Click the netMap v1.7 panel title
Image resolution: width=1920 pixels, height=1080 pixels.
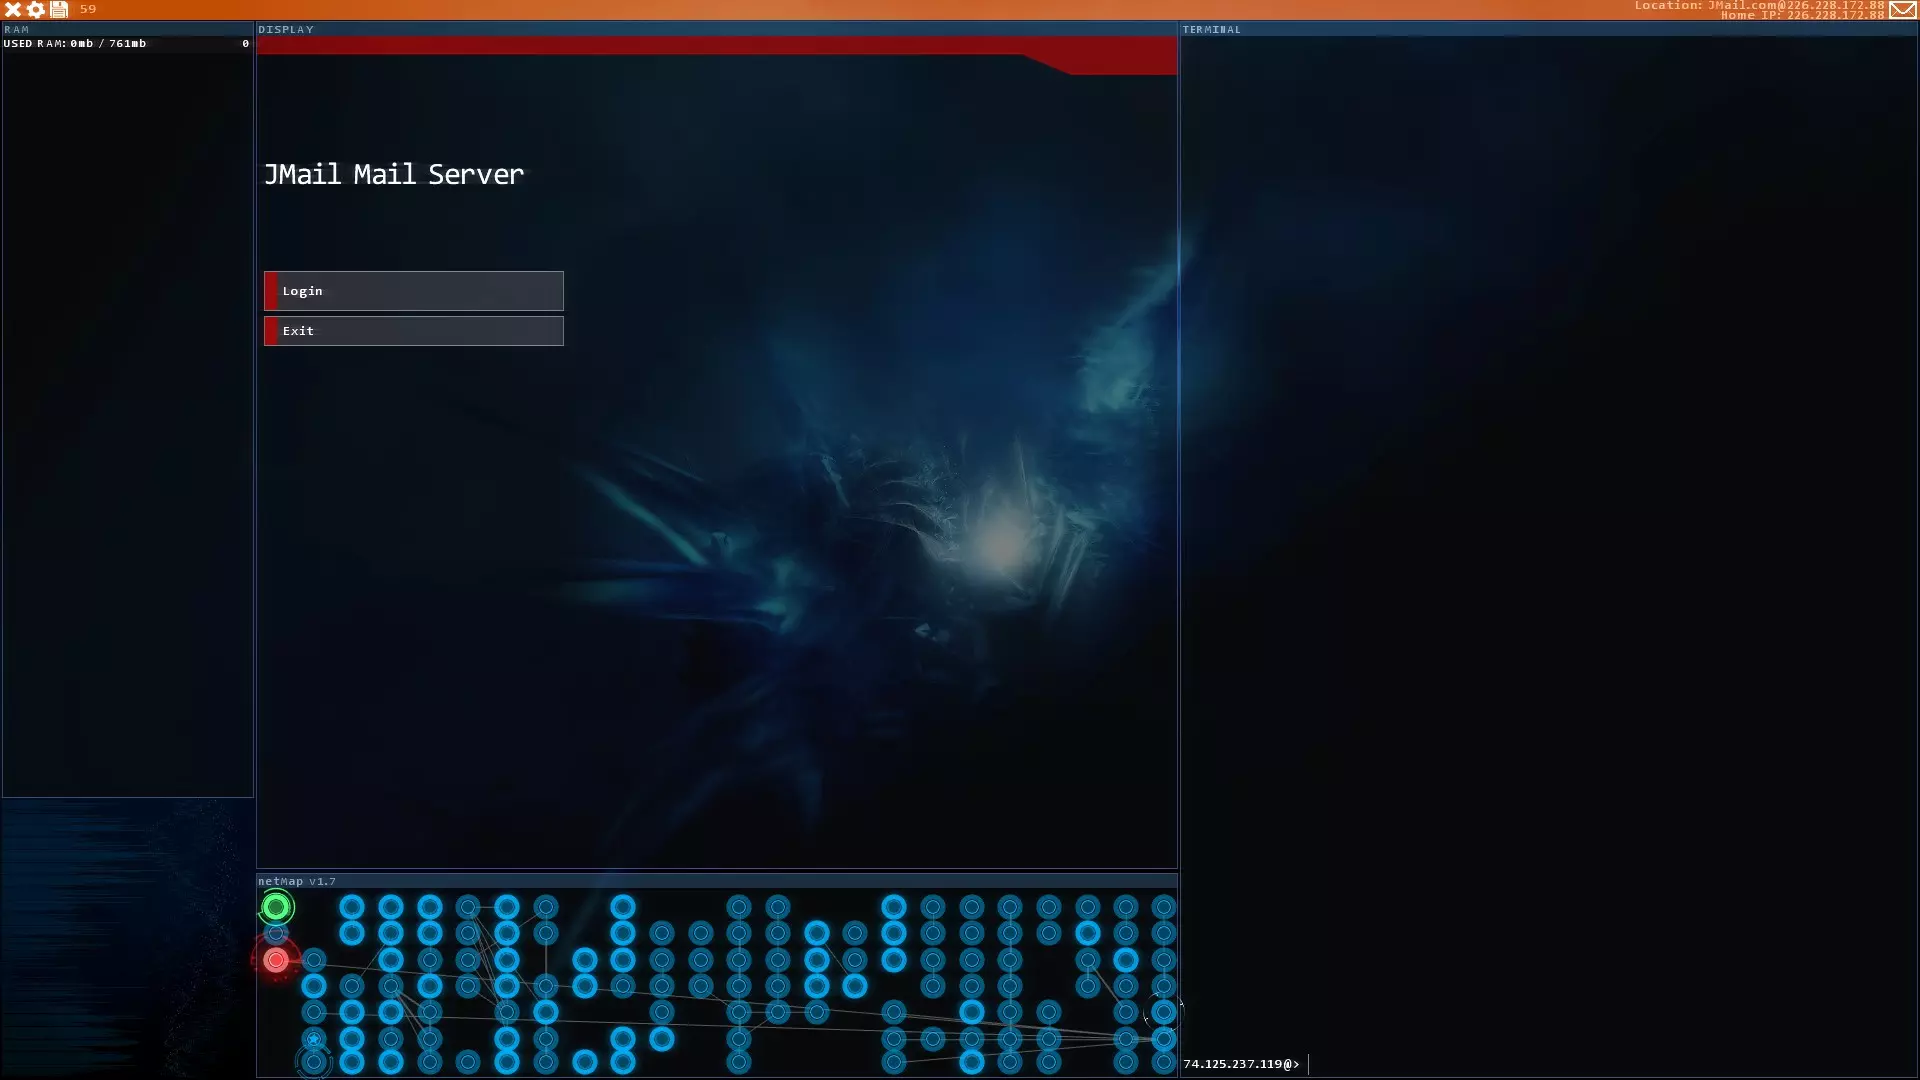coord(296,881)
